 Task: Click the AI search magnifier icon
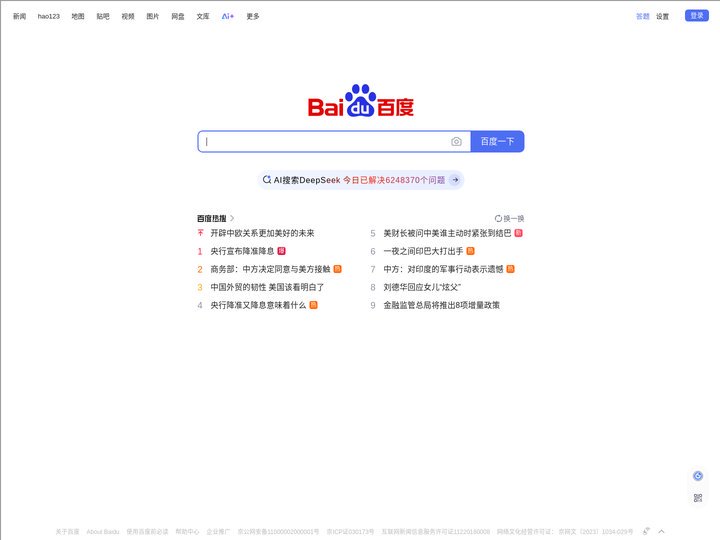[x=266, y=180]
